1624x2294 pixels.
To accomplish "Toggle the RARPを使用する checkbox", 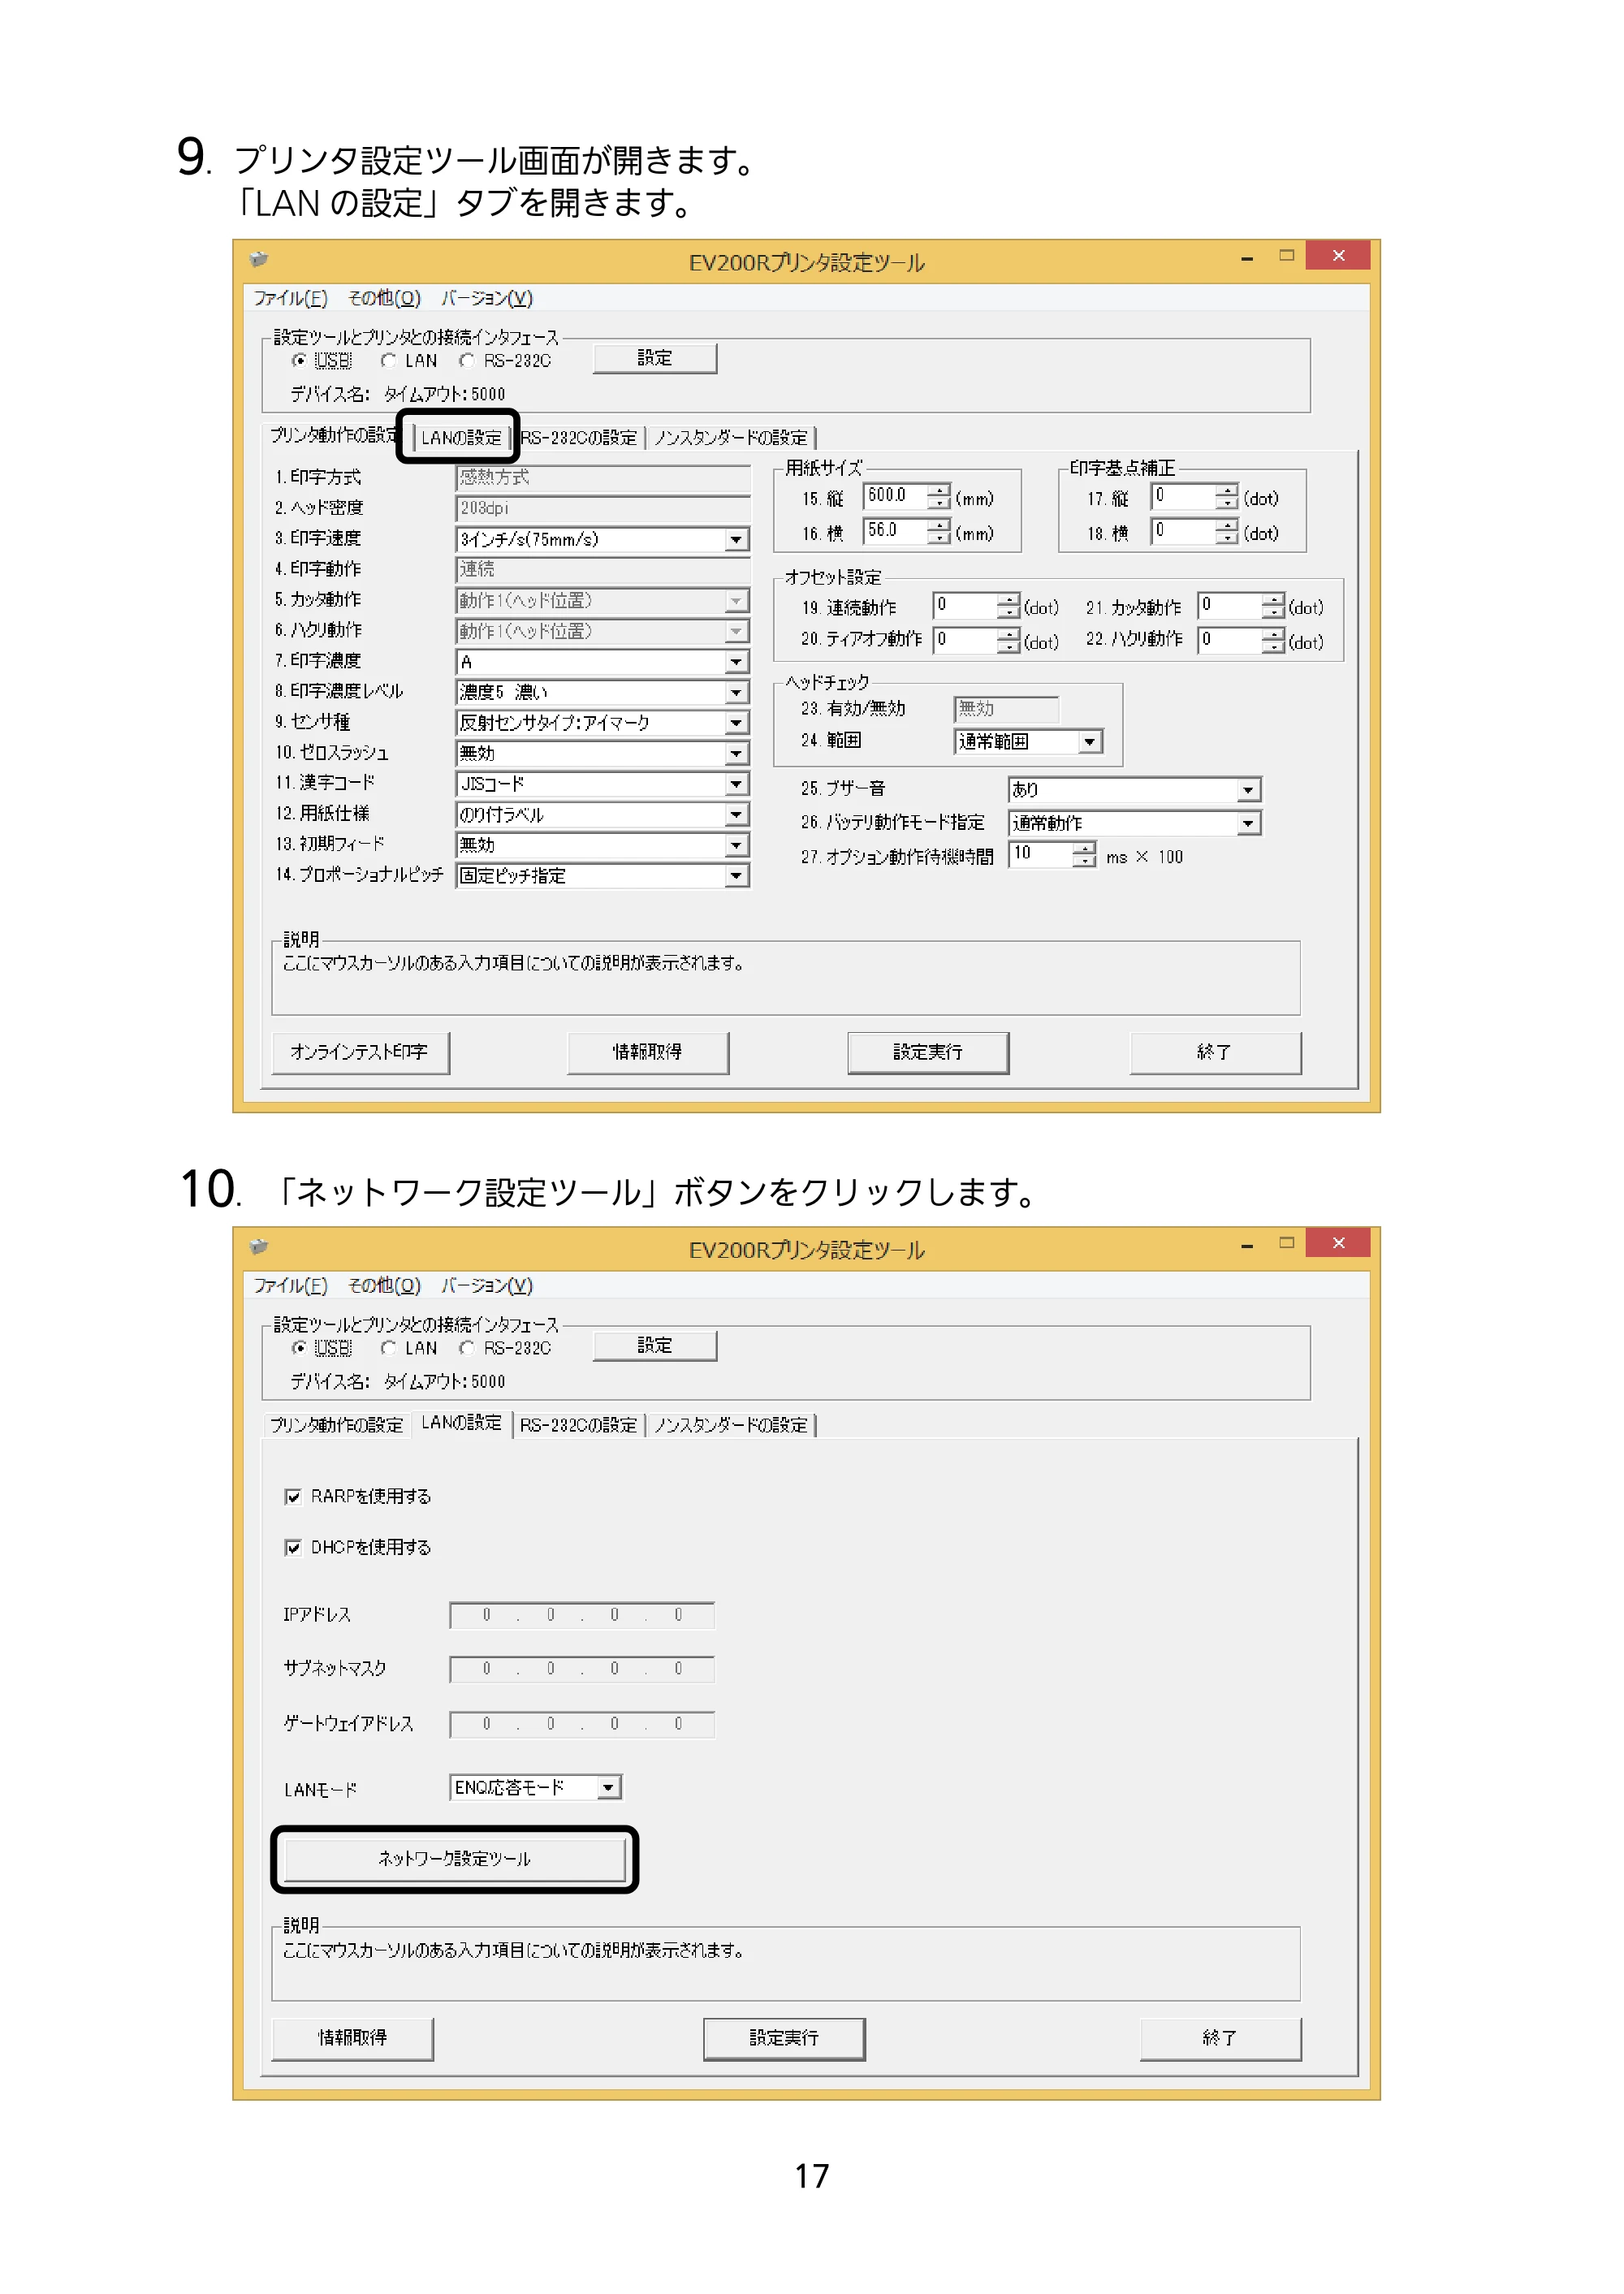I will click(293, 1496).
